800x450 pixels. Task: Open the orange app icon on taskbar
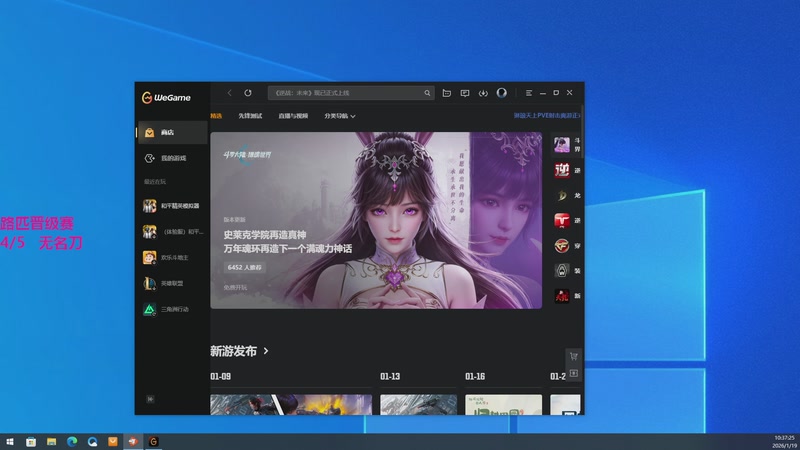tap(113, 442)
